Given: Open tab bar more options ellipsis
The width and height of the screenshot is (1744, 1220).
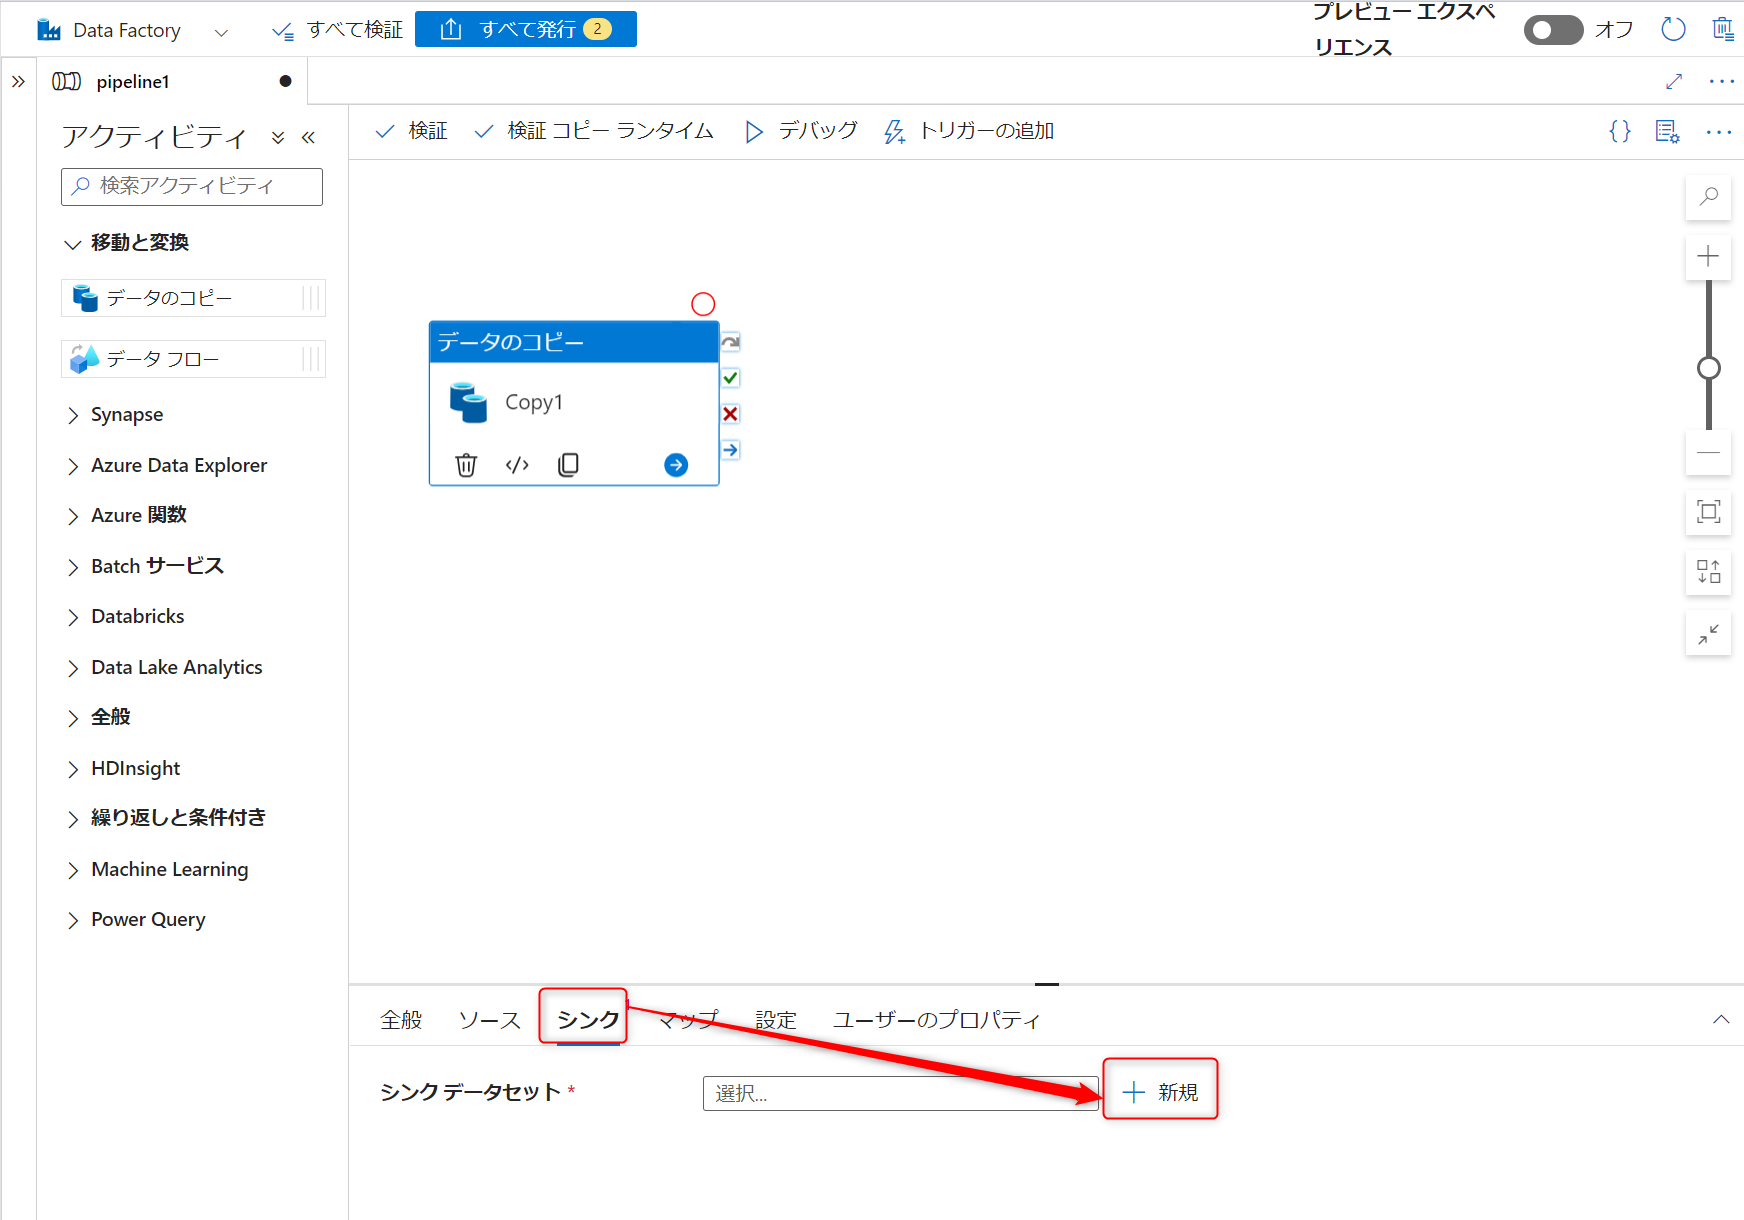Looking at the screenshot, I should [1722, 81].
